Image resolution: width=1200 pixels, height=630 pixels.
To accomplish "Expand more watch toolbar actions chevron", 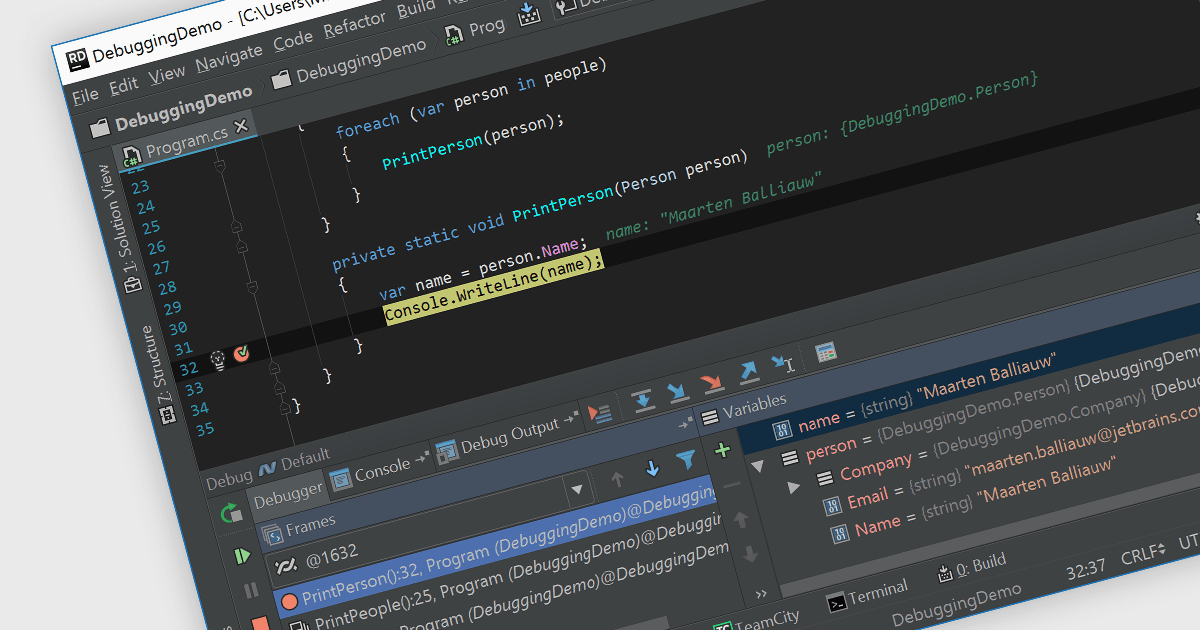I will coord(761,592).
